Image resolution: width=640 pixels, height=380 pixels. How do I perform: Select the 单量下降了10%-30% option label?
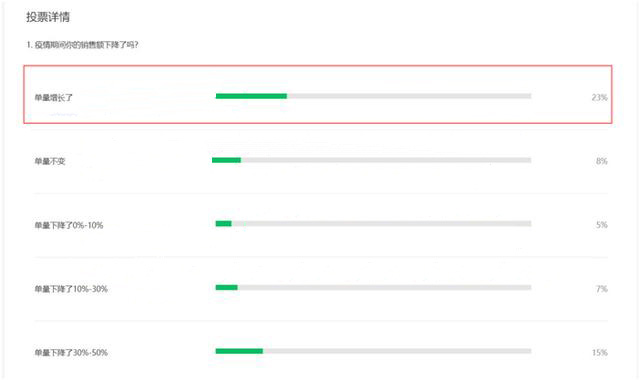(x=71, y=289)
